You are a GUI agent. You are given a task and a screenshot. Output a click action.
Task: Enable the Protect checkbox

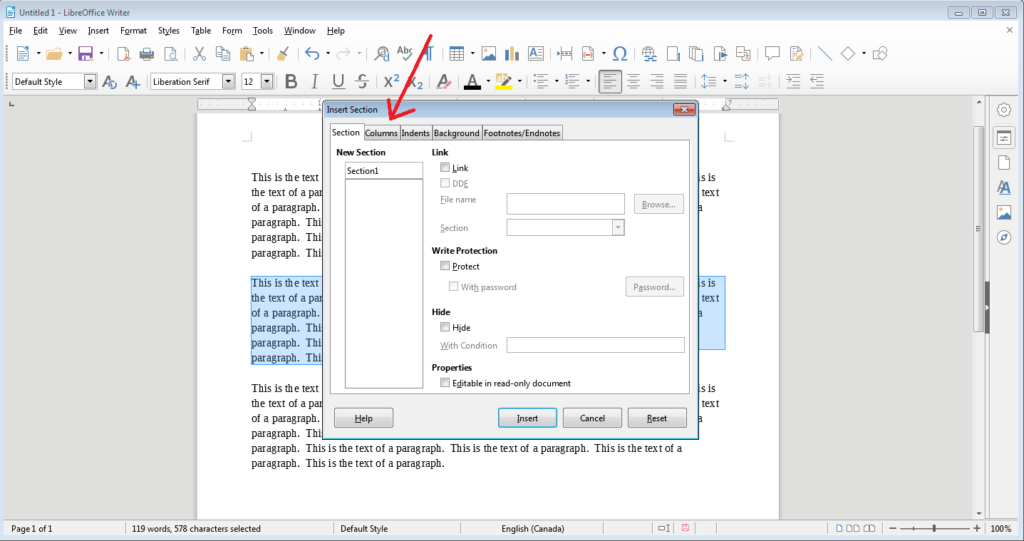[x=445, y=266]
